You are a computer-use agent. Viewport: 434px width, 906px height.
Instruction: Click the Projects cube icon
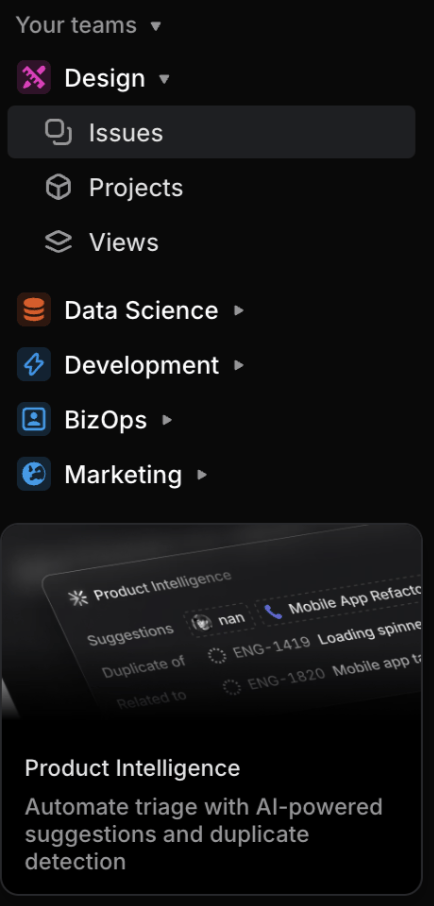(58, 187)
